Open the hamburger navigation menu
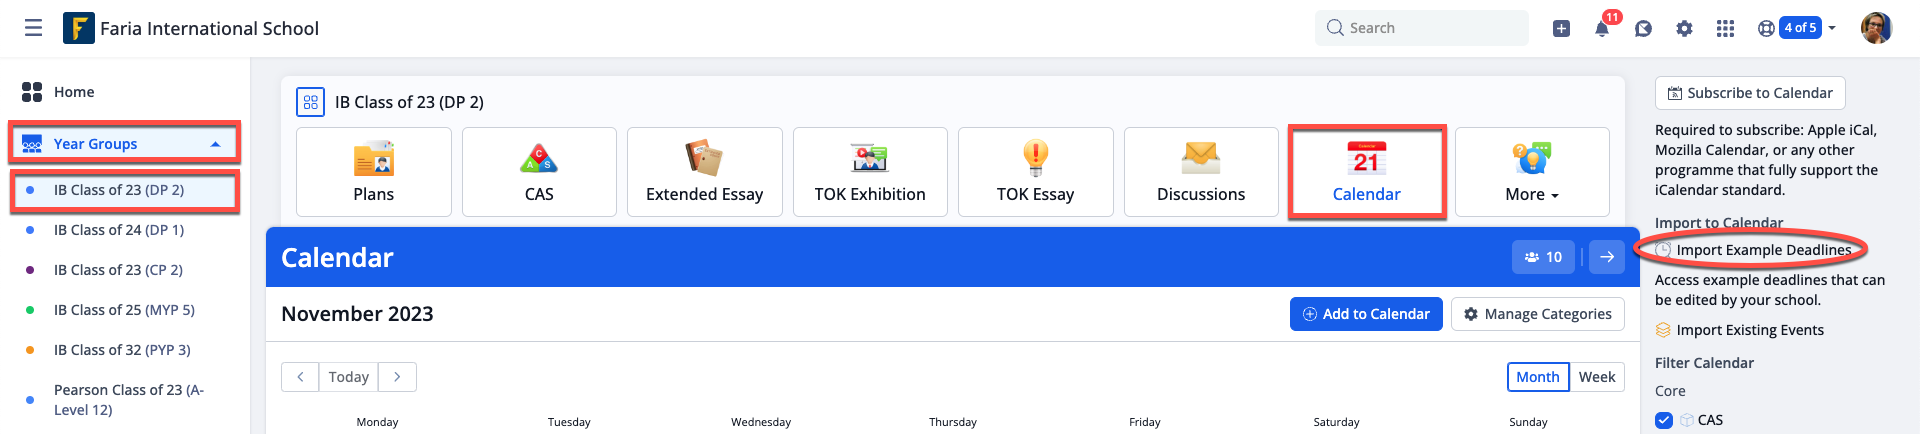Image resolution: width=1920 pixels, height=434 pixels. click(x=33, y=28)
